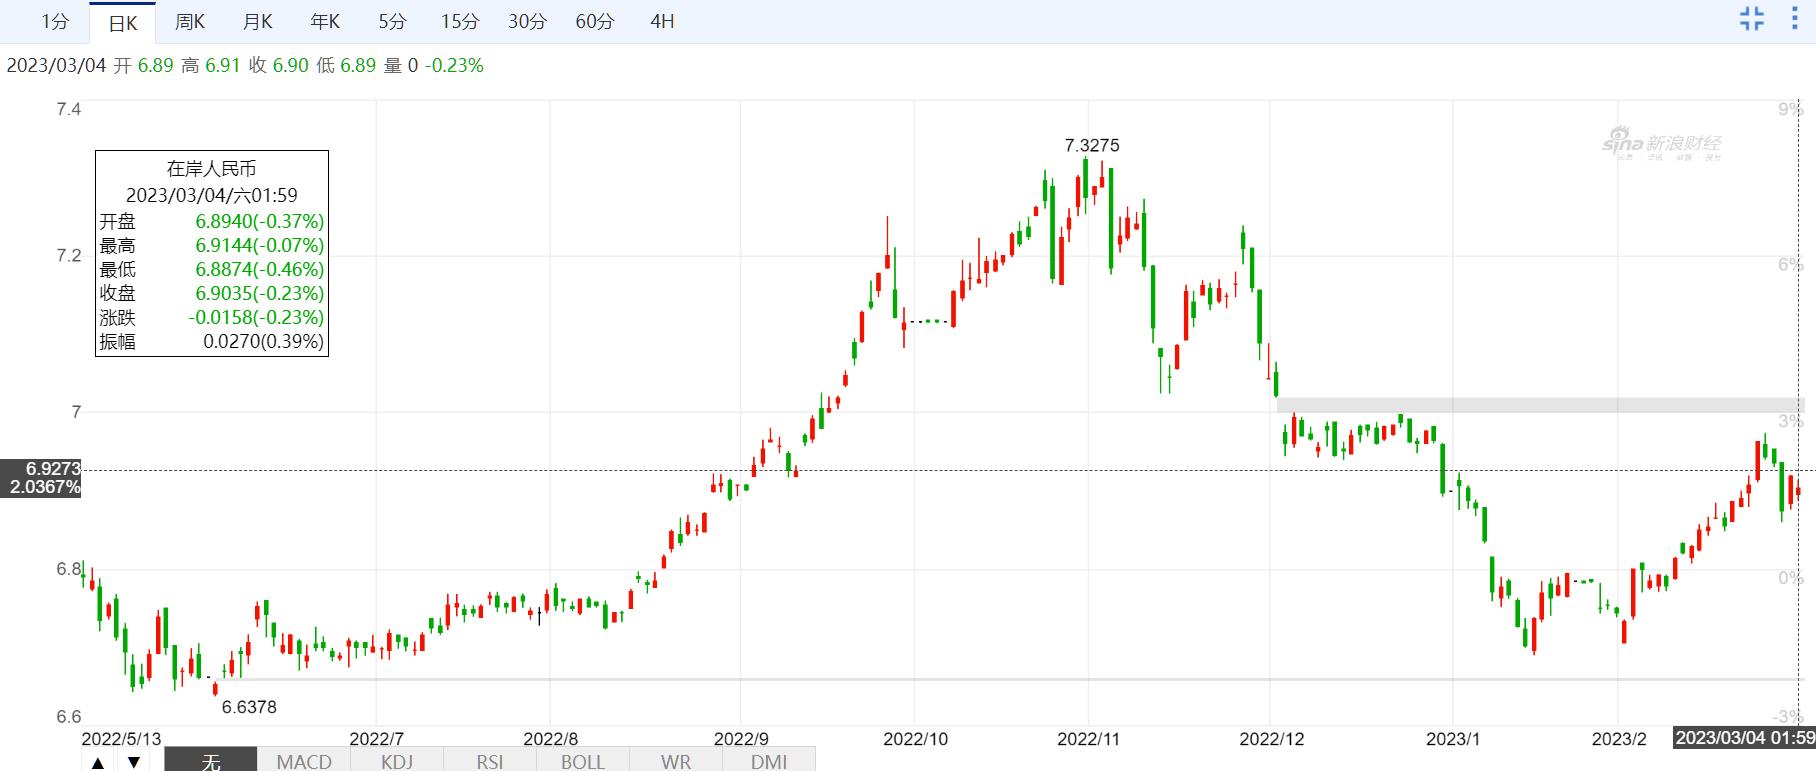Click the 最高 6.9144 value in info box
This screenshot has width=1816, height=771.
260,245
